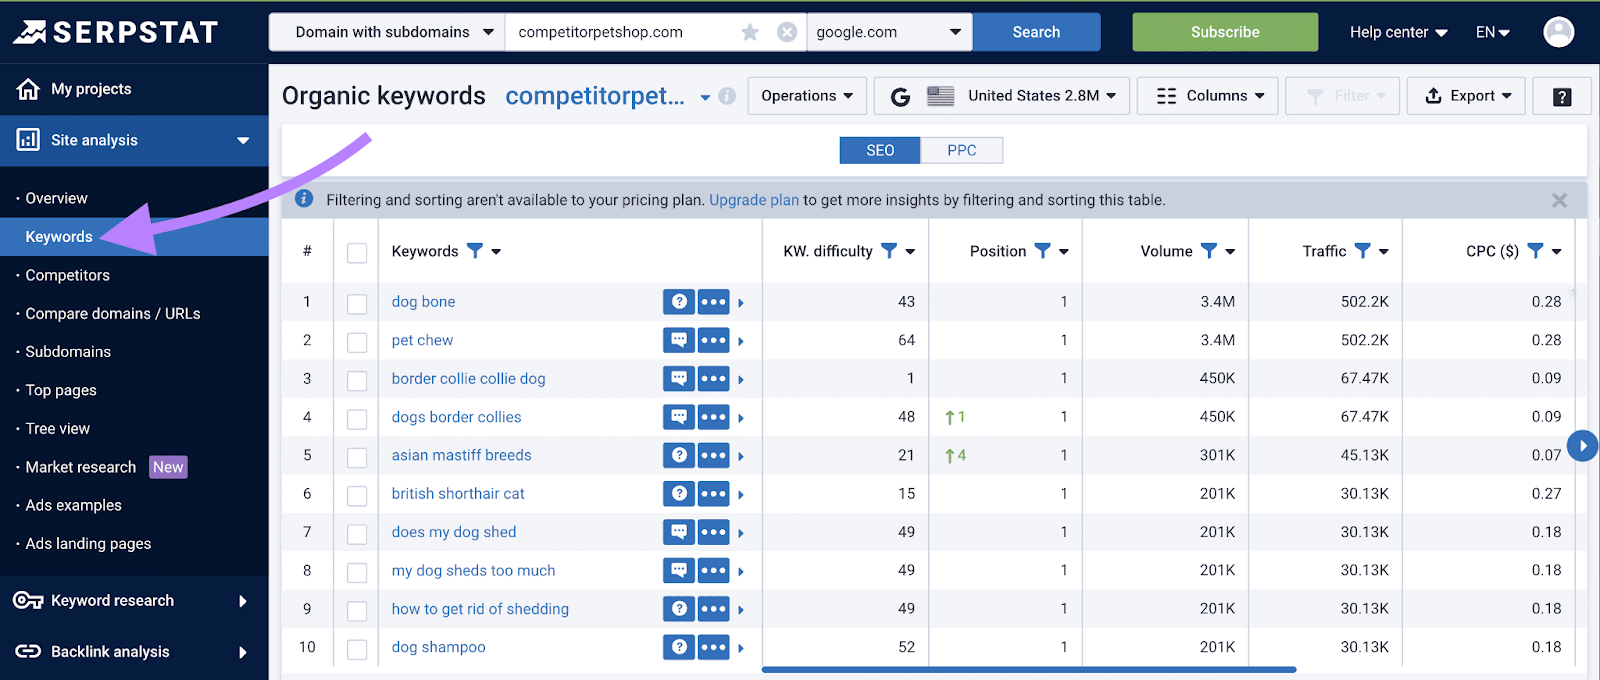Open the user account avatar
This screenshot has width=1600, height=680.
[1558, 32]
